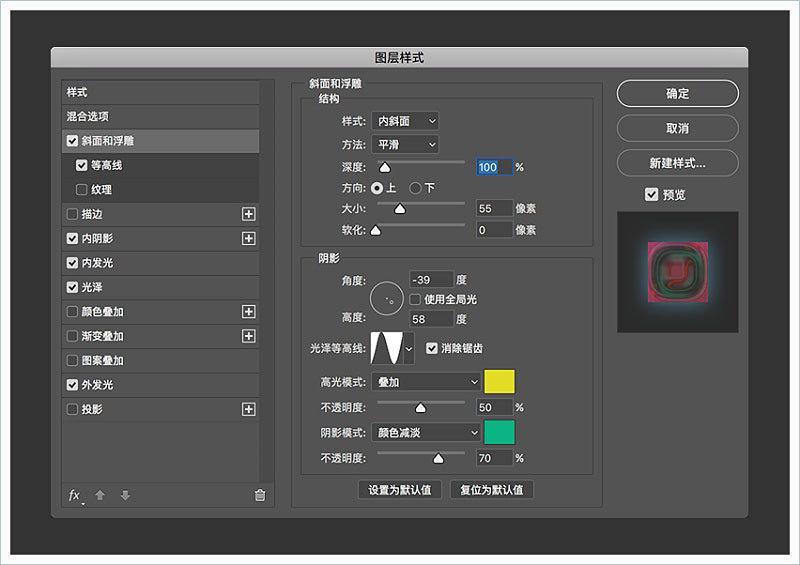Click the 高度 field showing 58
800x565 pixels.
[431, 319]
